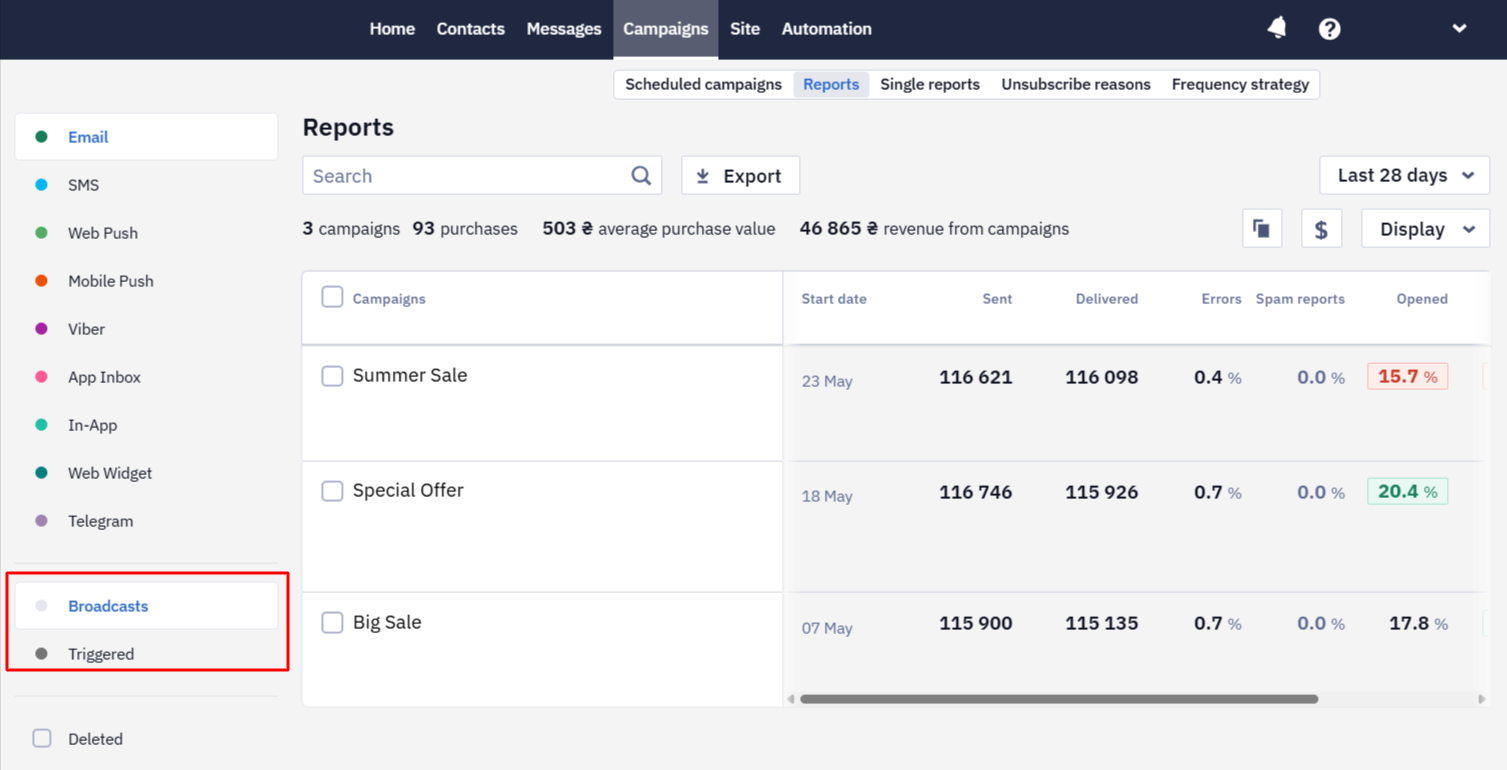
Task: Click the help question mark icon
Action: tap(1329, 29)
